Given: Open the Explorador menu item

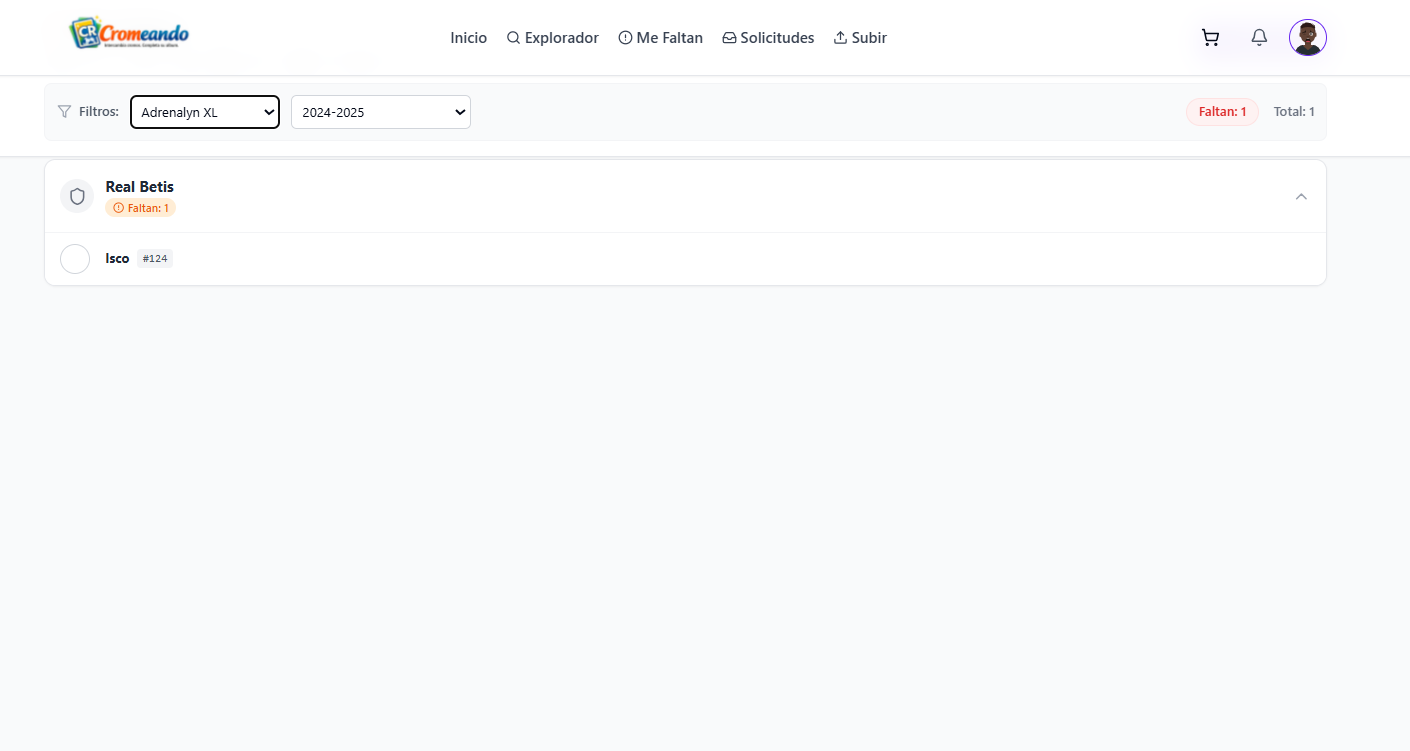Looking at the screenshot, I should click(x=553, y=38).
